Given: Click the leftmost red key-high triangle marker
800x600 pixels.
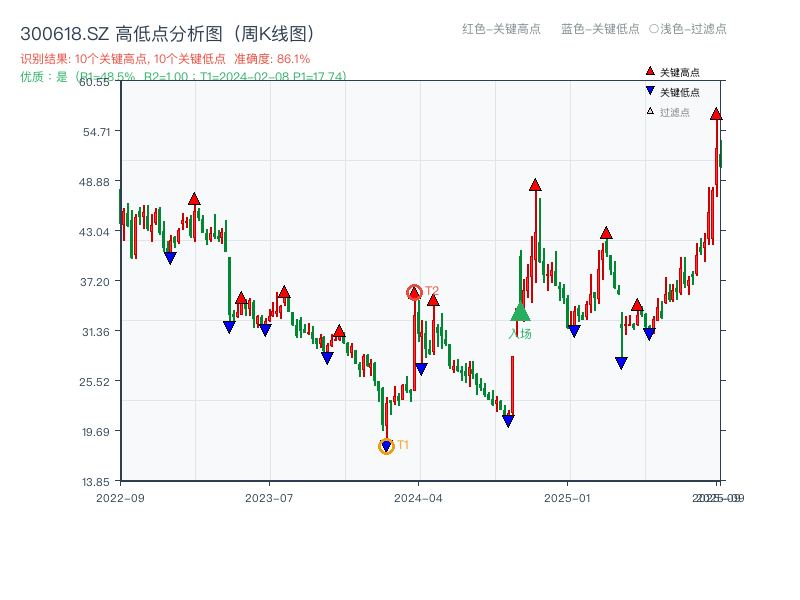Looking at the screenshot, I should (x=193, y=197).
